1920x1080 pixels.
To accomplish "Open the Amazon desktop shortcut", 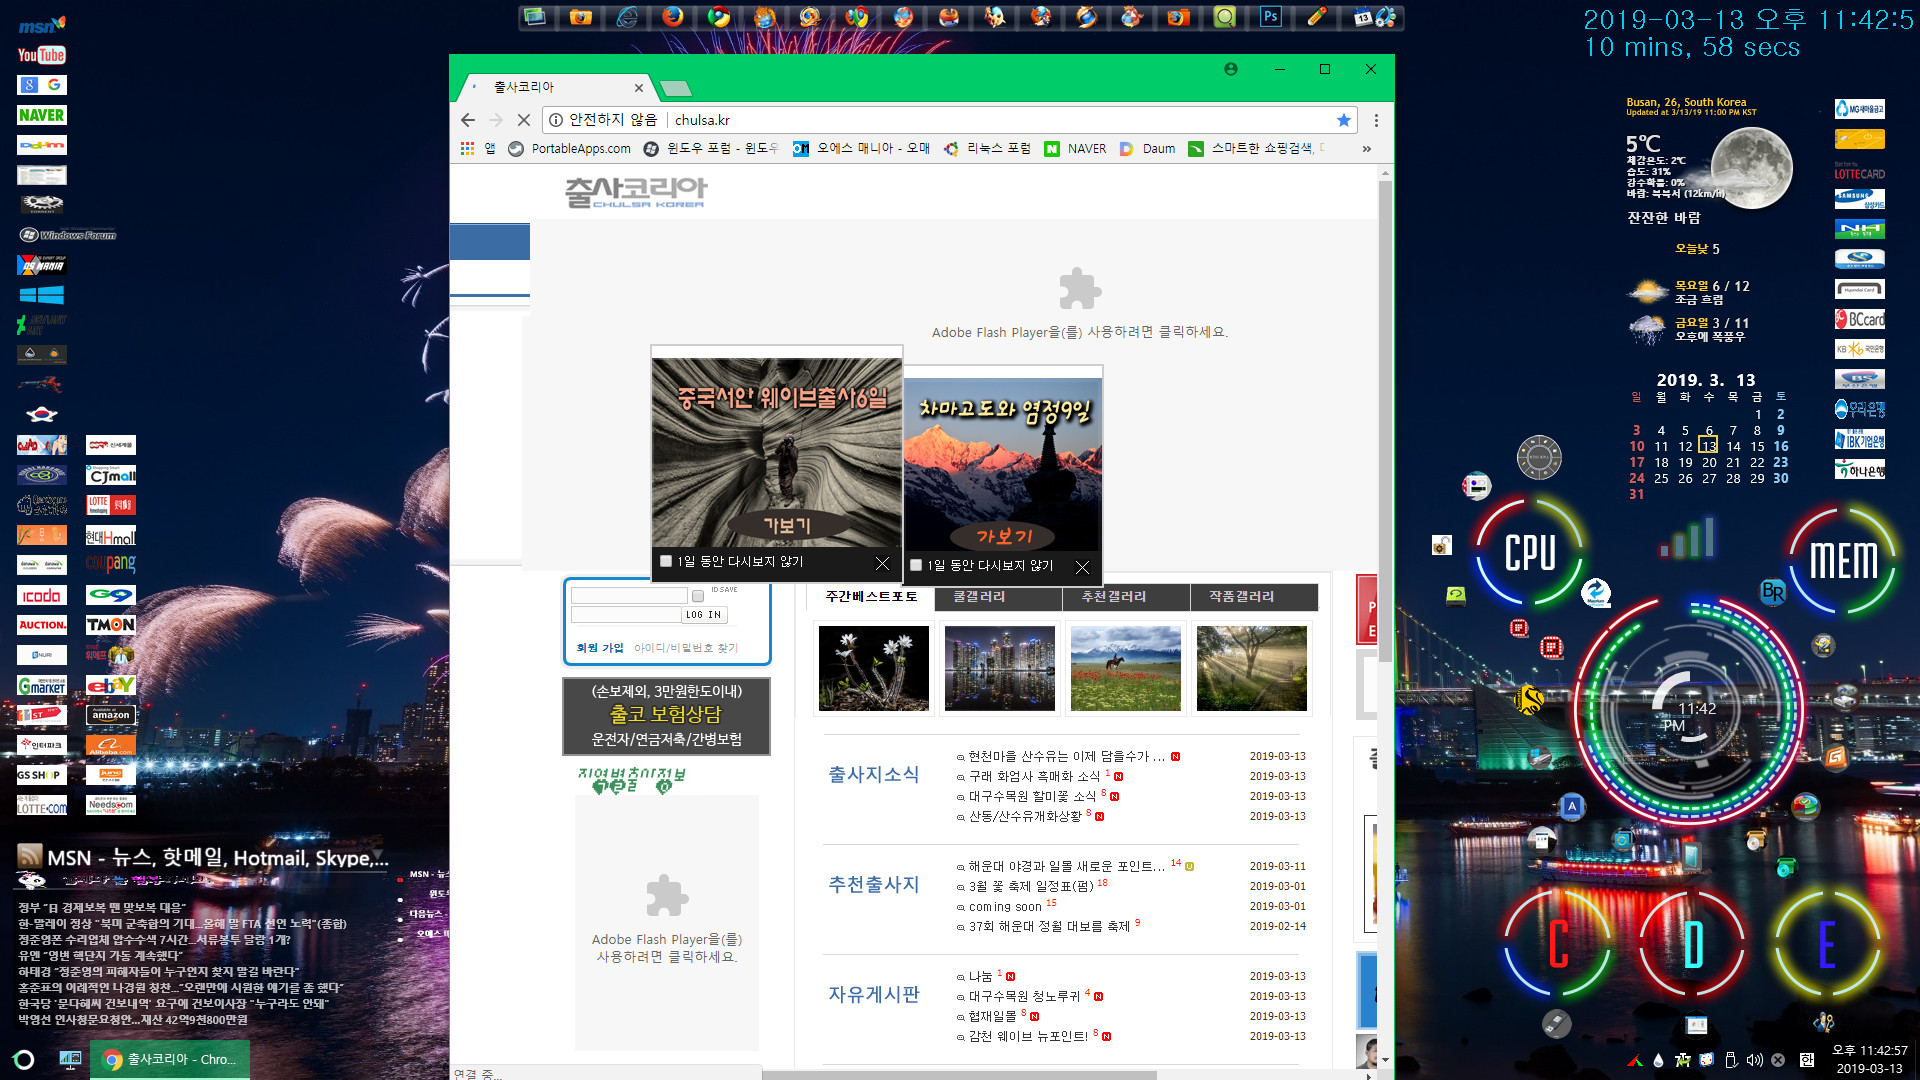I will pyautogui.click(x=110, y=715).
